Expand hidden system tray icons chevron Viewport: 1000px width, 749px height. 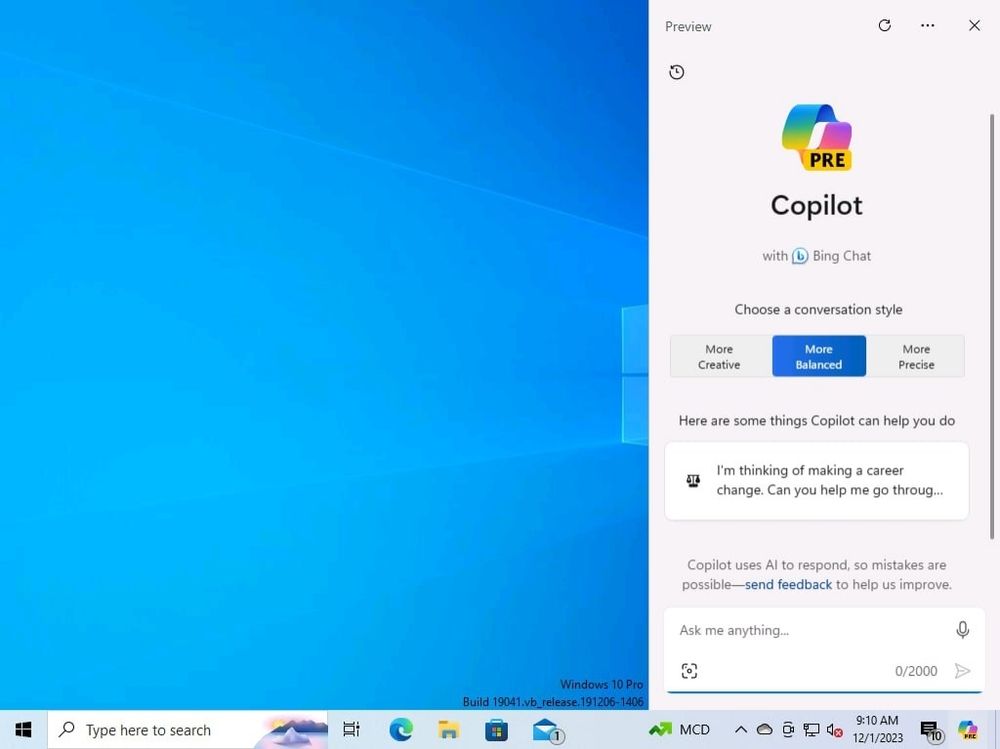tap(740, 729)
